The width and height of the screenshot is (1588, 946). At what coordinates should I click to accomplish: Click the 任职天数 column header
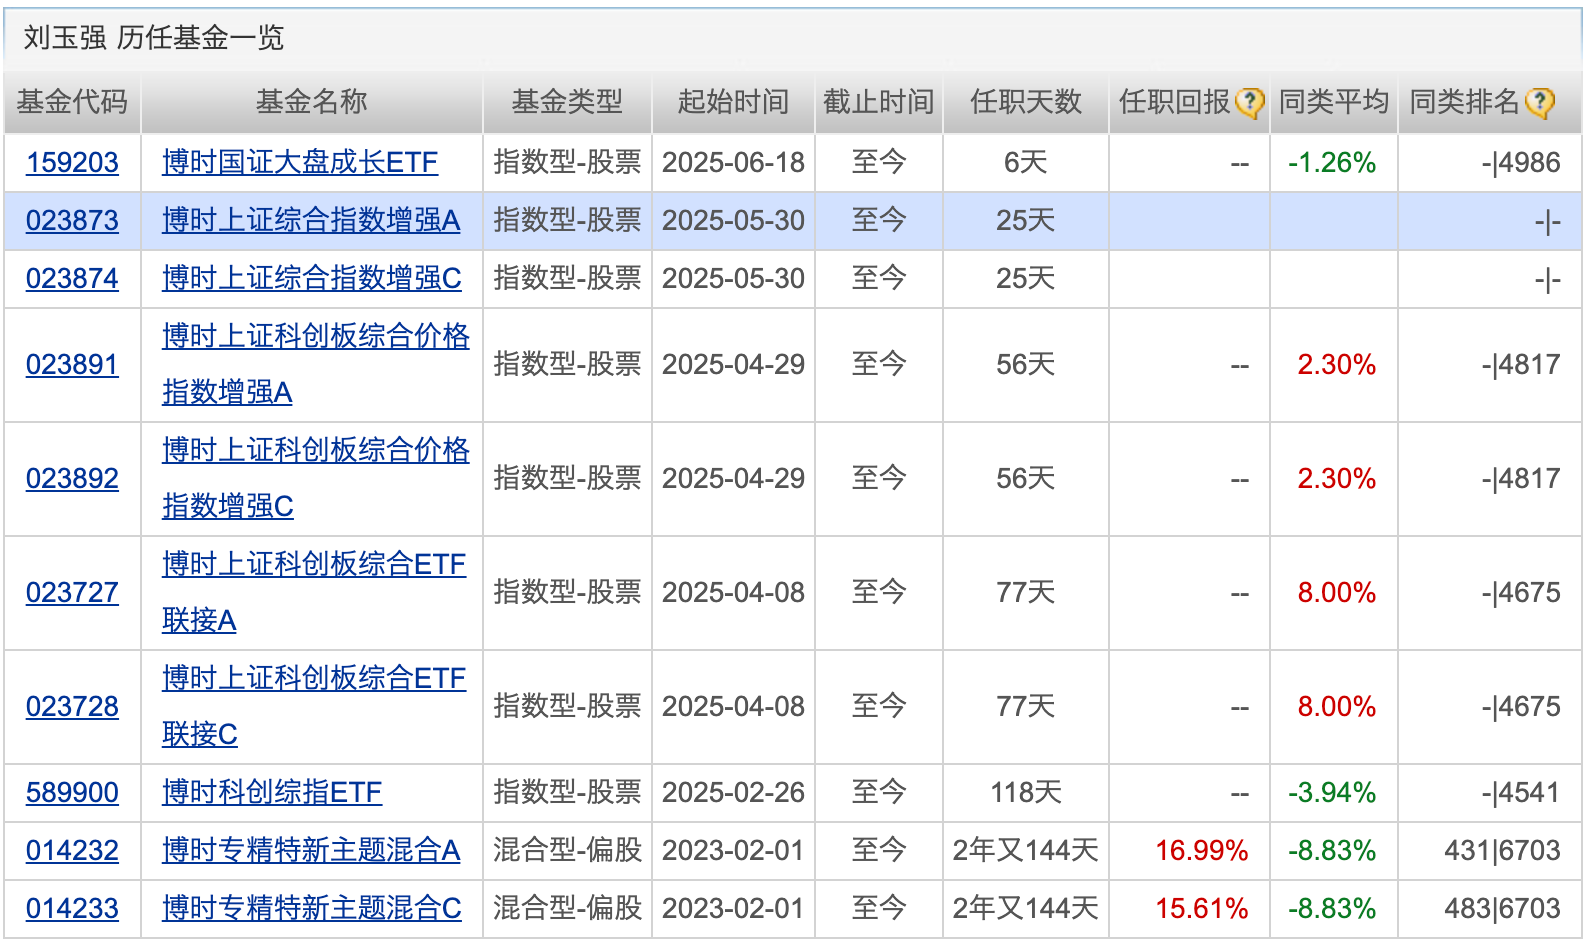(x=1026, y=102)
